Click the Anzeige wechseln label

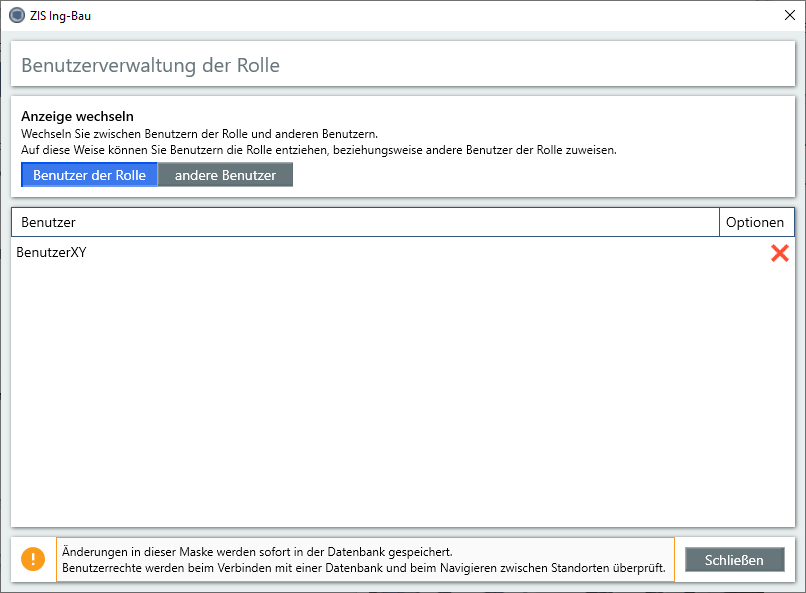pyautogui.click(x=77, y=116)
